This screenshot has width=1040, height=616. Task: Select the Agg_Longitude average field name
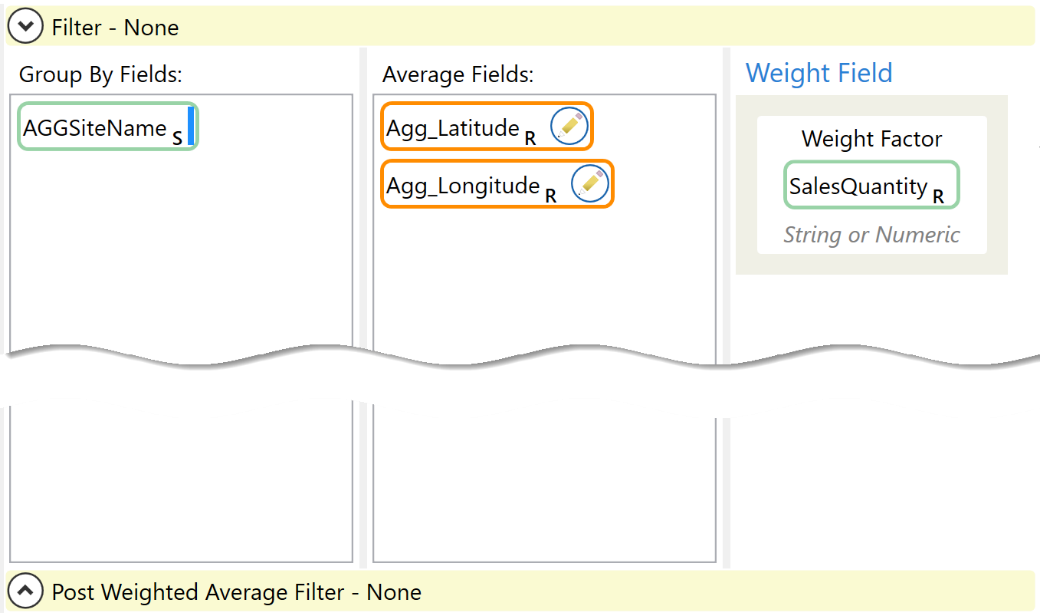pos(463,186)
